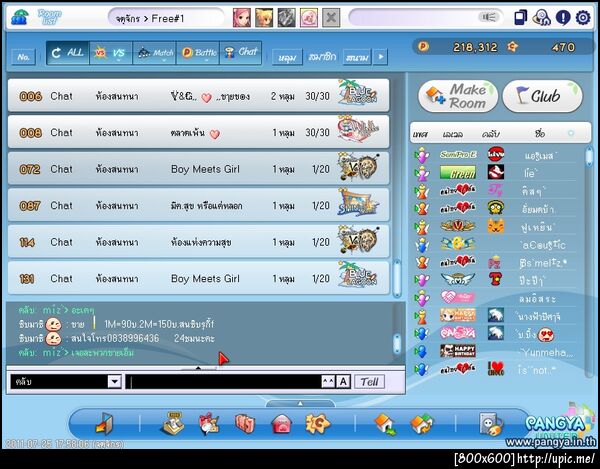Screen dimensions: 600x469
Task: Click the chat log scrollbar thumb
Action: click(397, 344)
